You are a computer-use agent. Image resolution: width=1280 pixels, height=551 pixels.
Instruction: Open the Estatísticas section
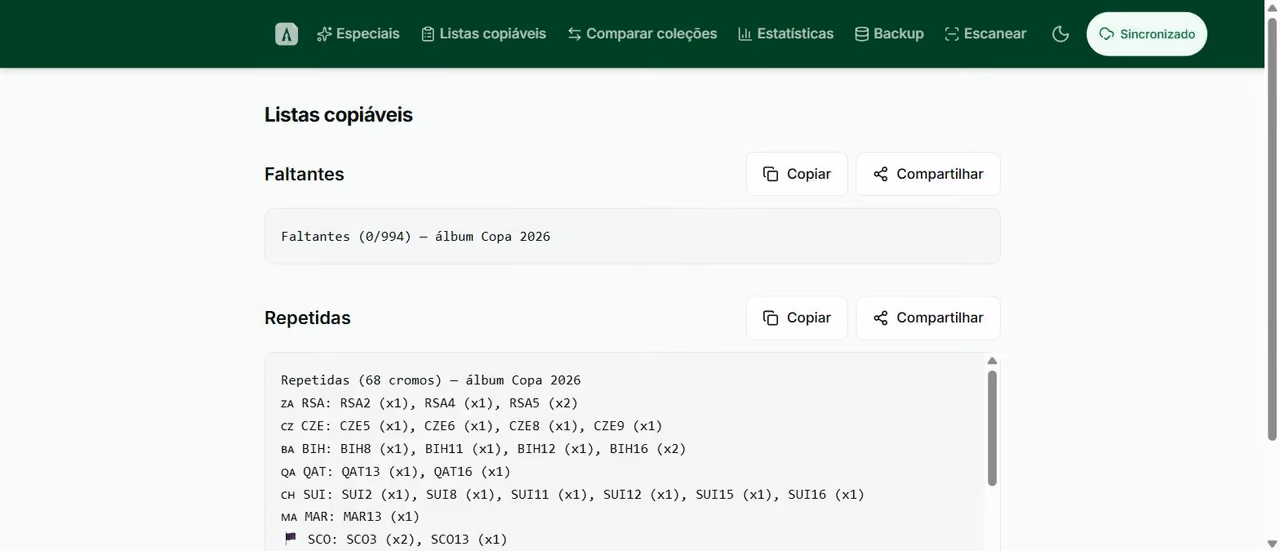(x=786, y=34)
